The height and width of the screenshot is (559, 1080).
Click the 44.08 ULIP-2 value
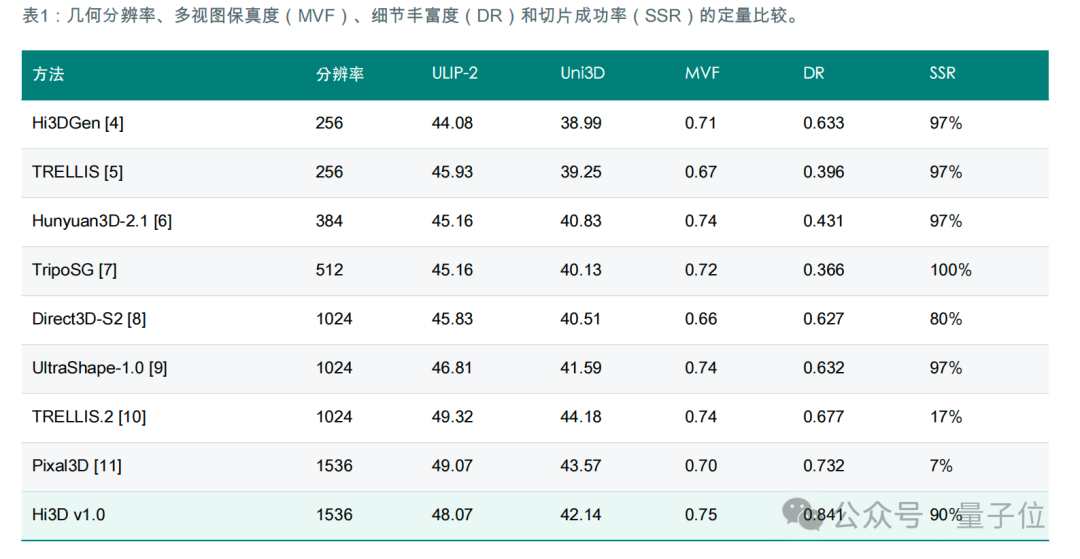click(452, 123)
